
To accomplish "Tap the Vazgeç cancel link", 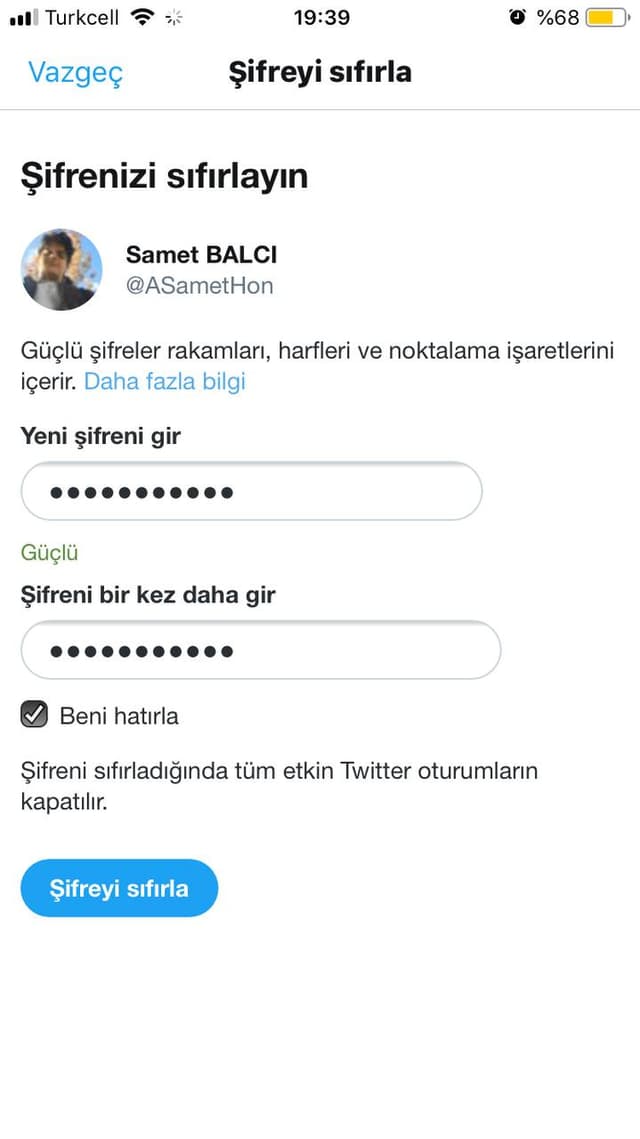I will 76,73.
